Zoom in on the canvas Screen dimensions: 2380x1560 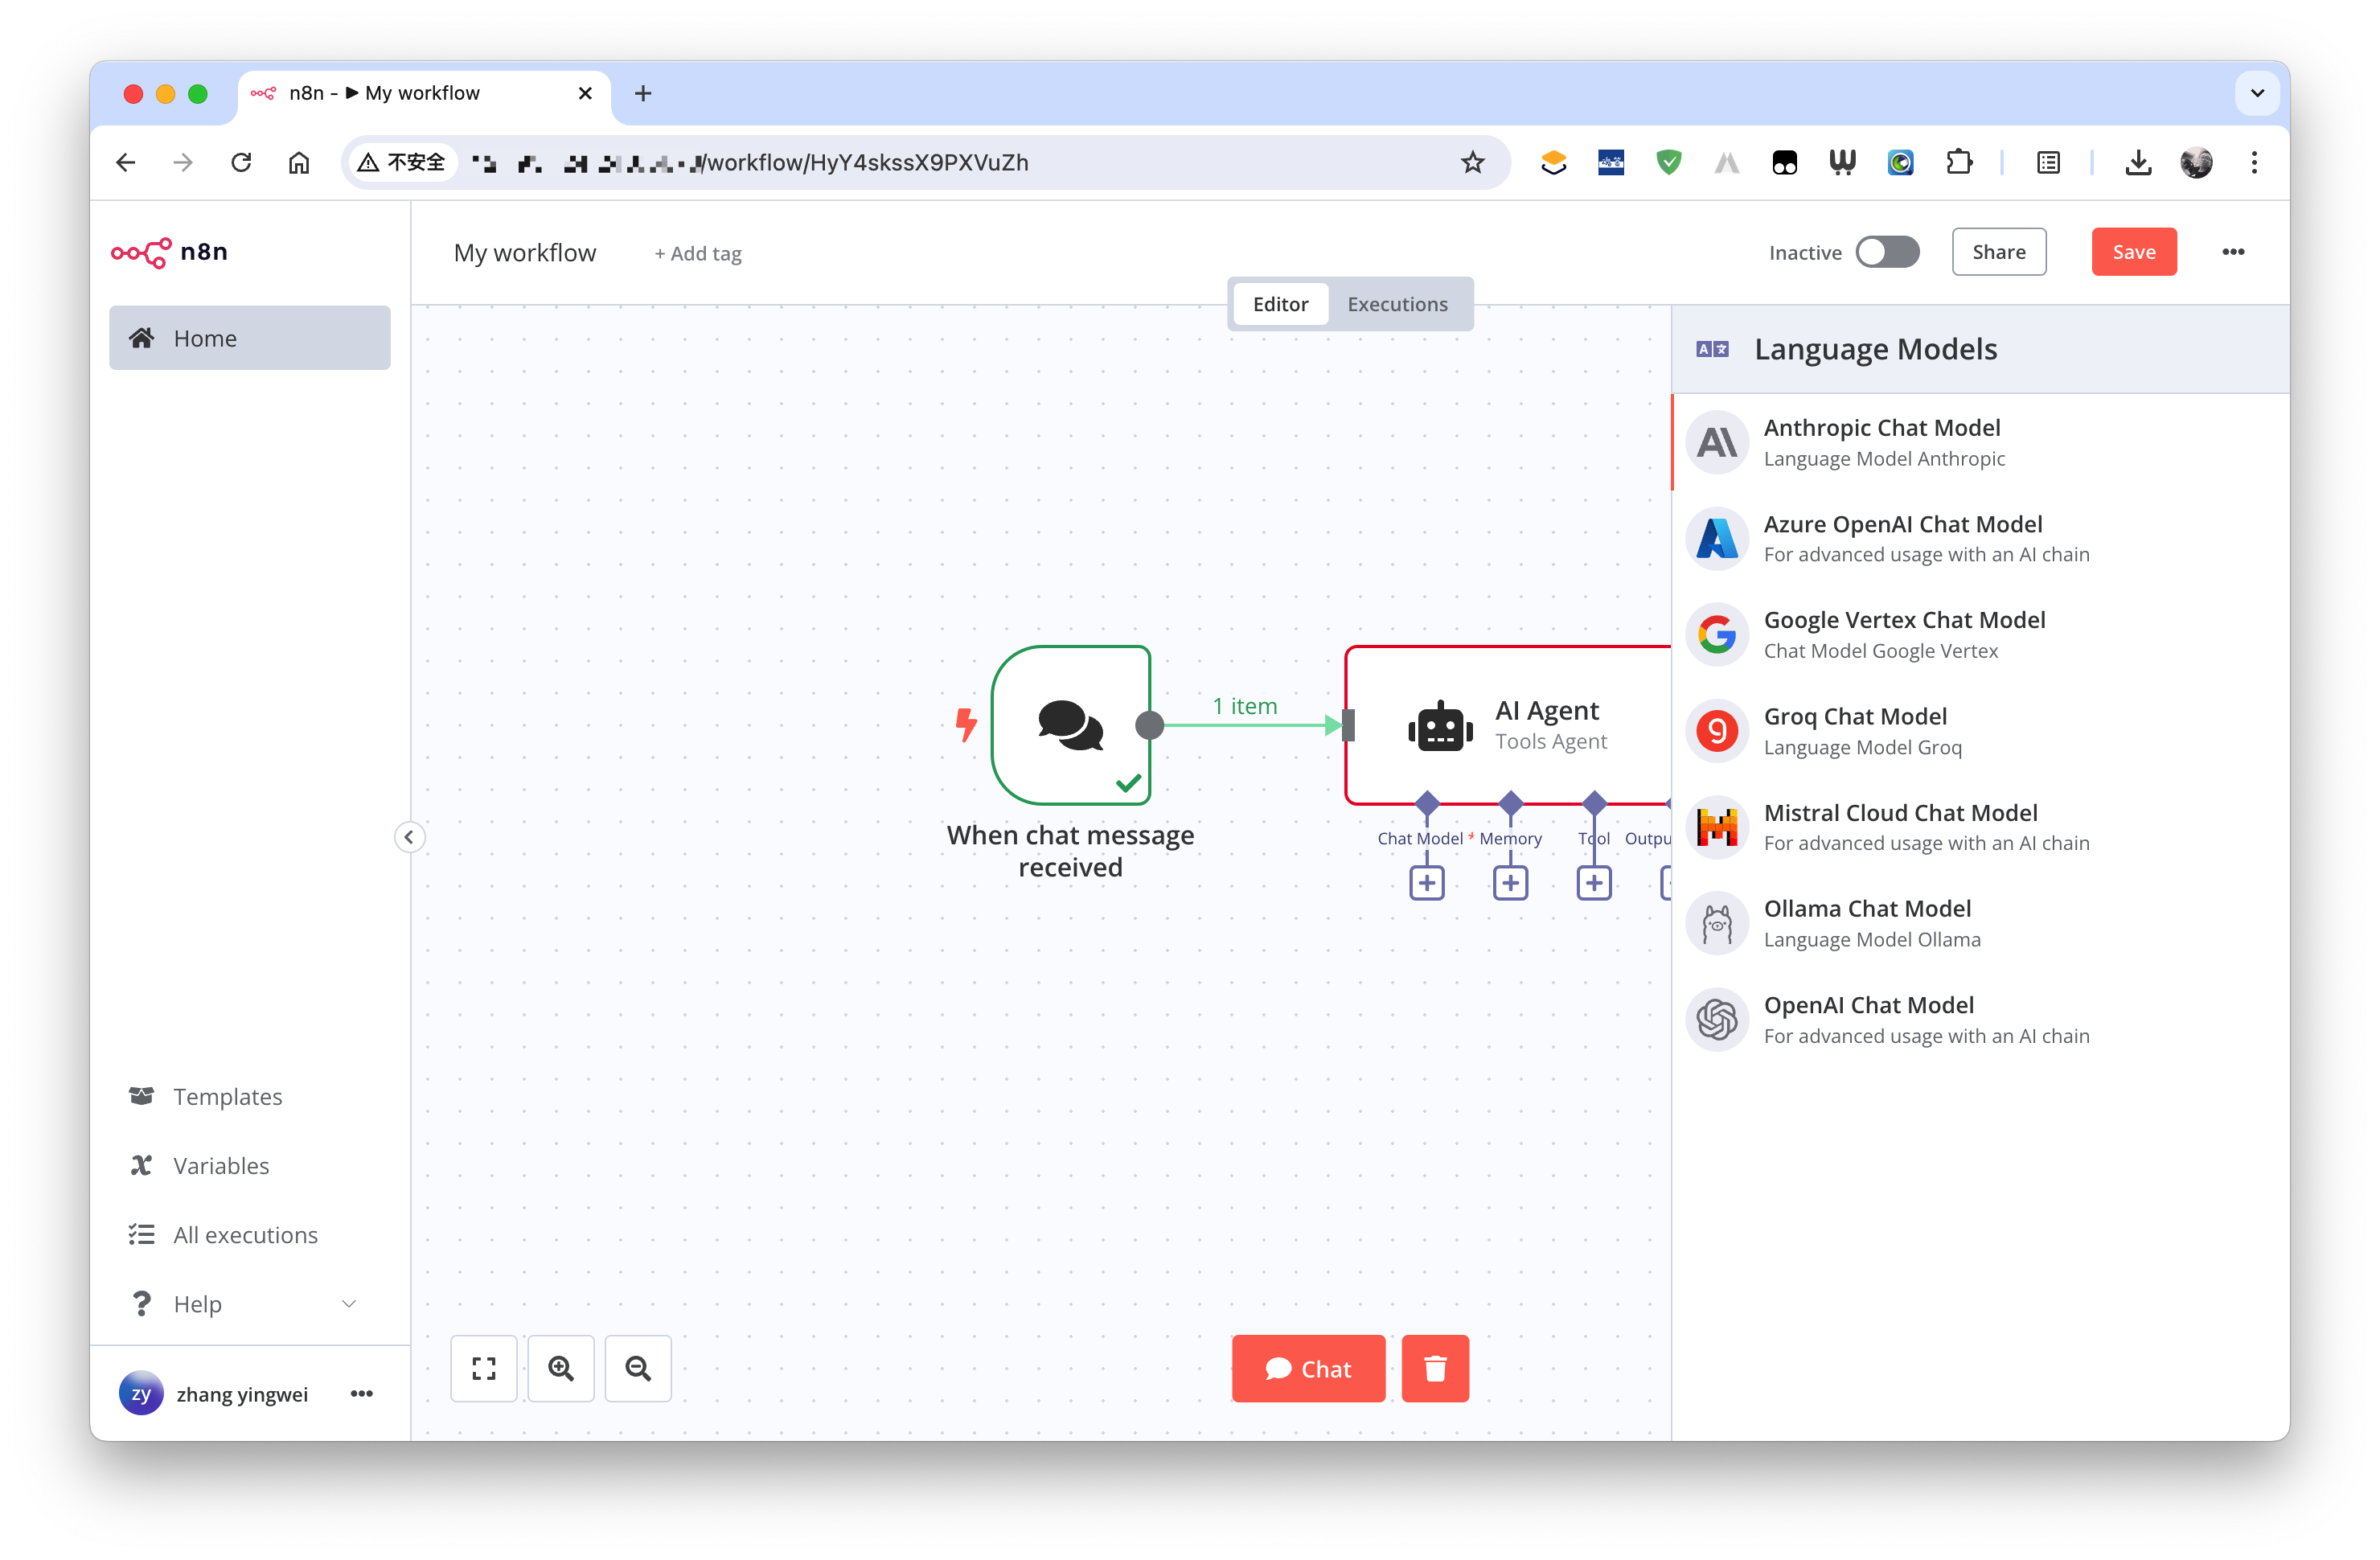pyautogui.click(x=561, y=1368)
